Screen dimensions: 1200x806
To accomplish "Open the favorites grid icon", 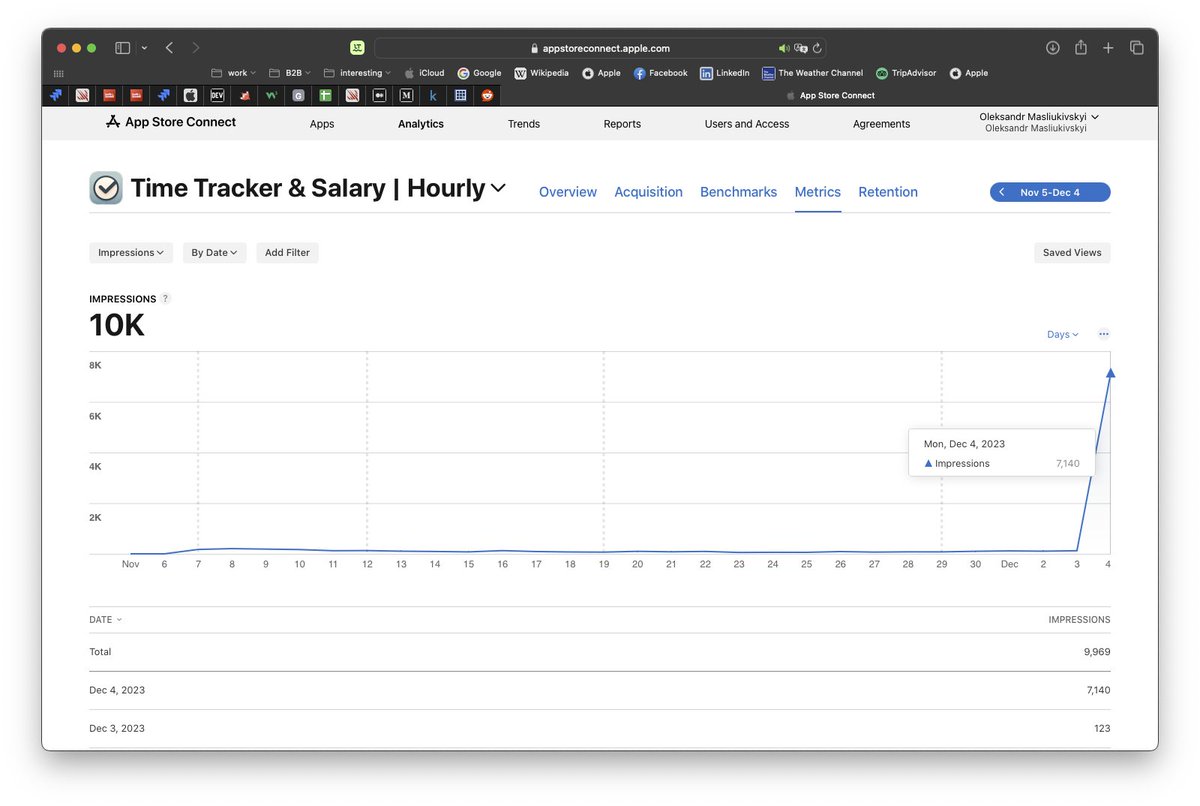I will 58,73.
